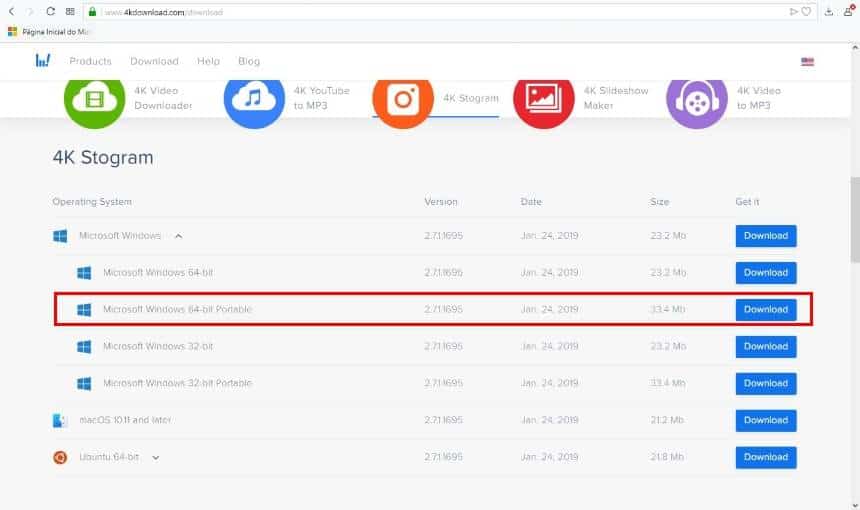Open the Download menu item
This screenshot has height=510, width=860.
tap(154, 61)
